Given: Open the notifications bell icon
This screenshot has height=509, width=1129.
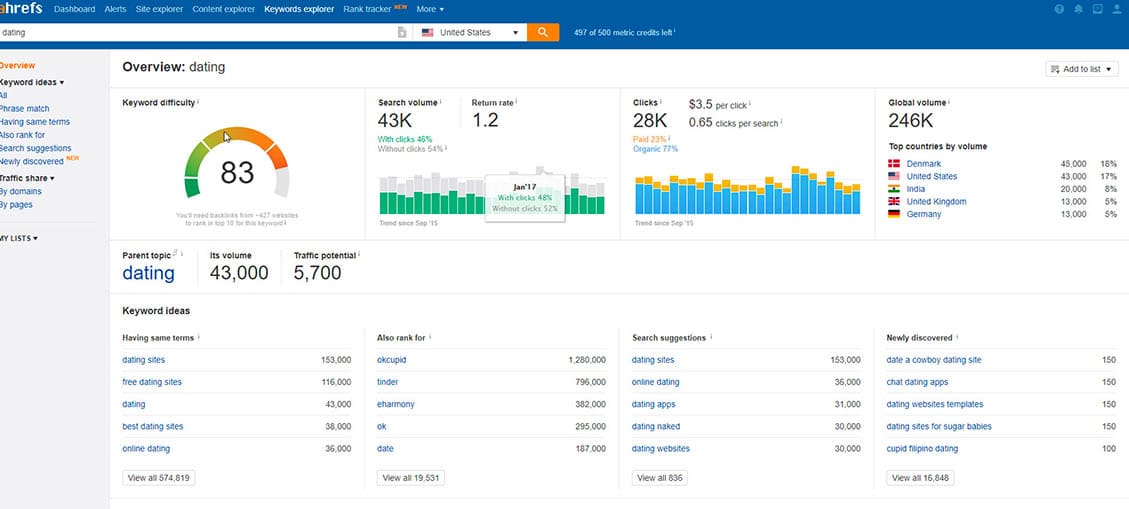Looking at the screenshot, I should tap(1078, 9).
